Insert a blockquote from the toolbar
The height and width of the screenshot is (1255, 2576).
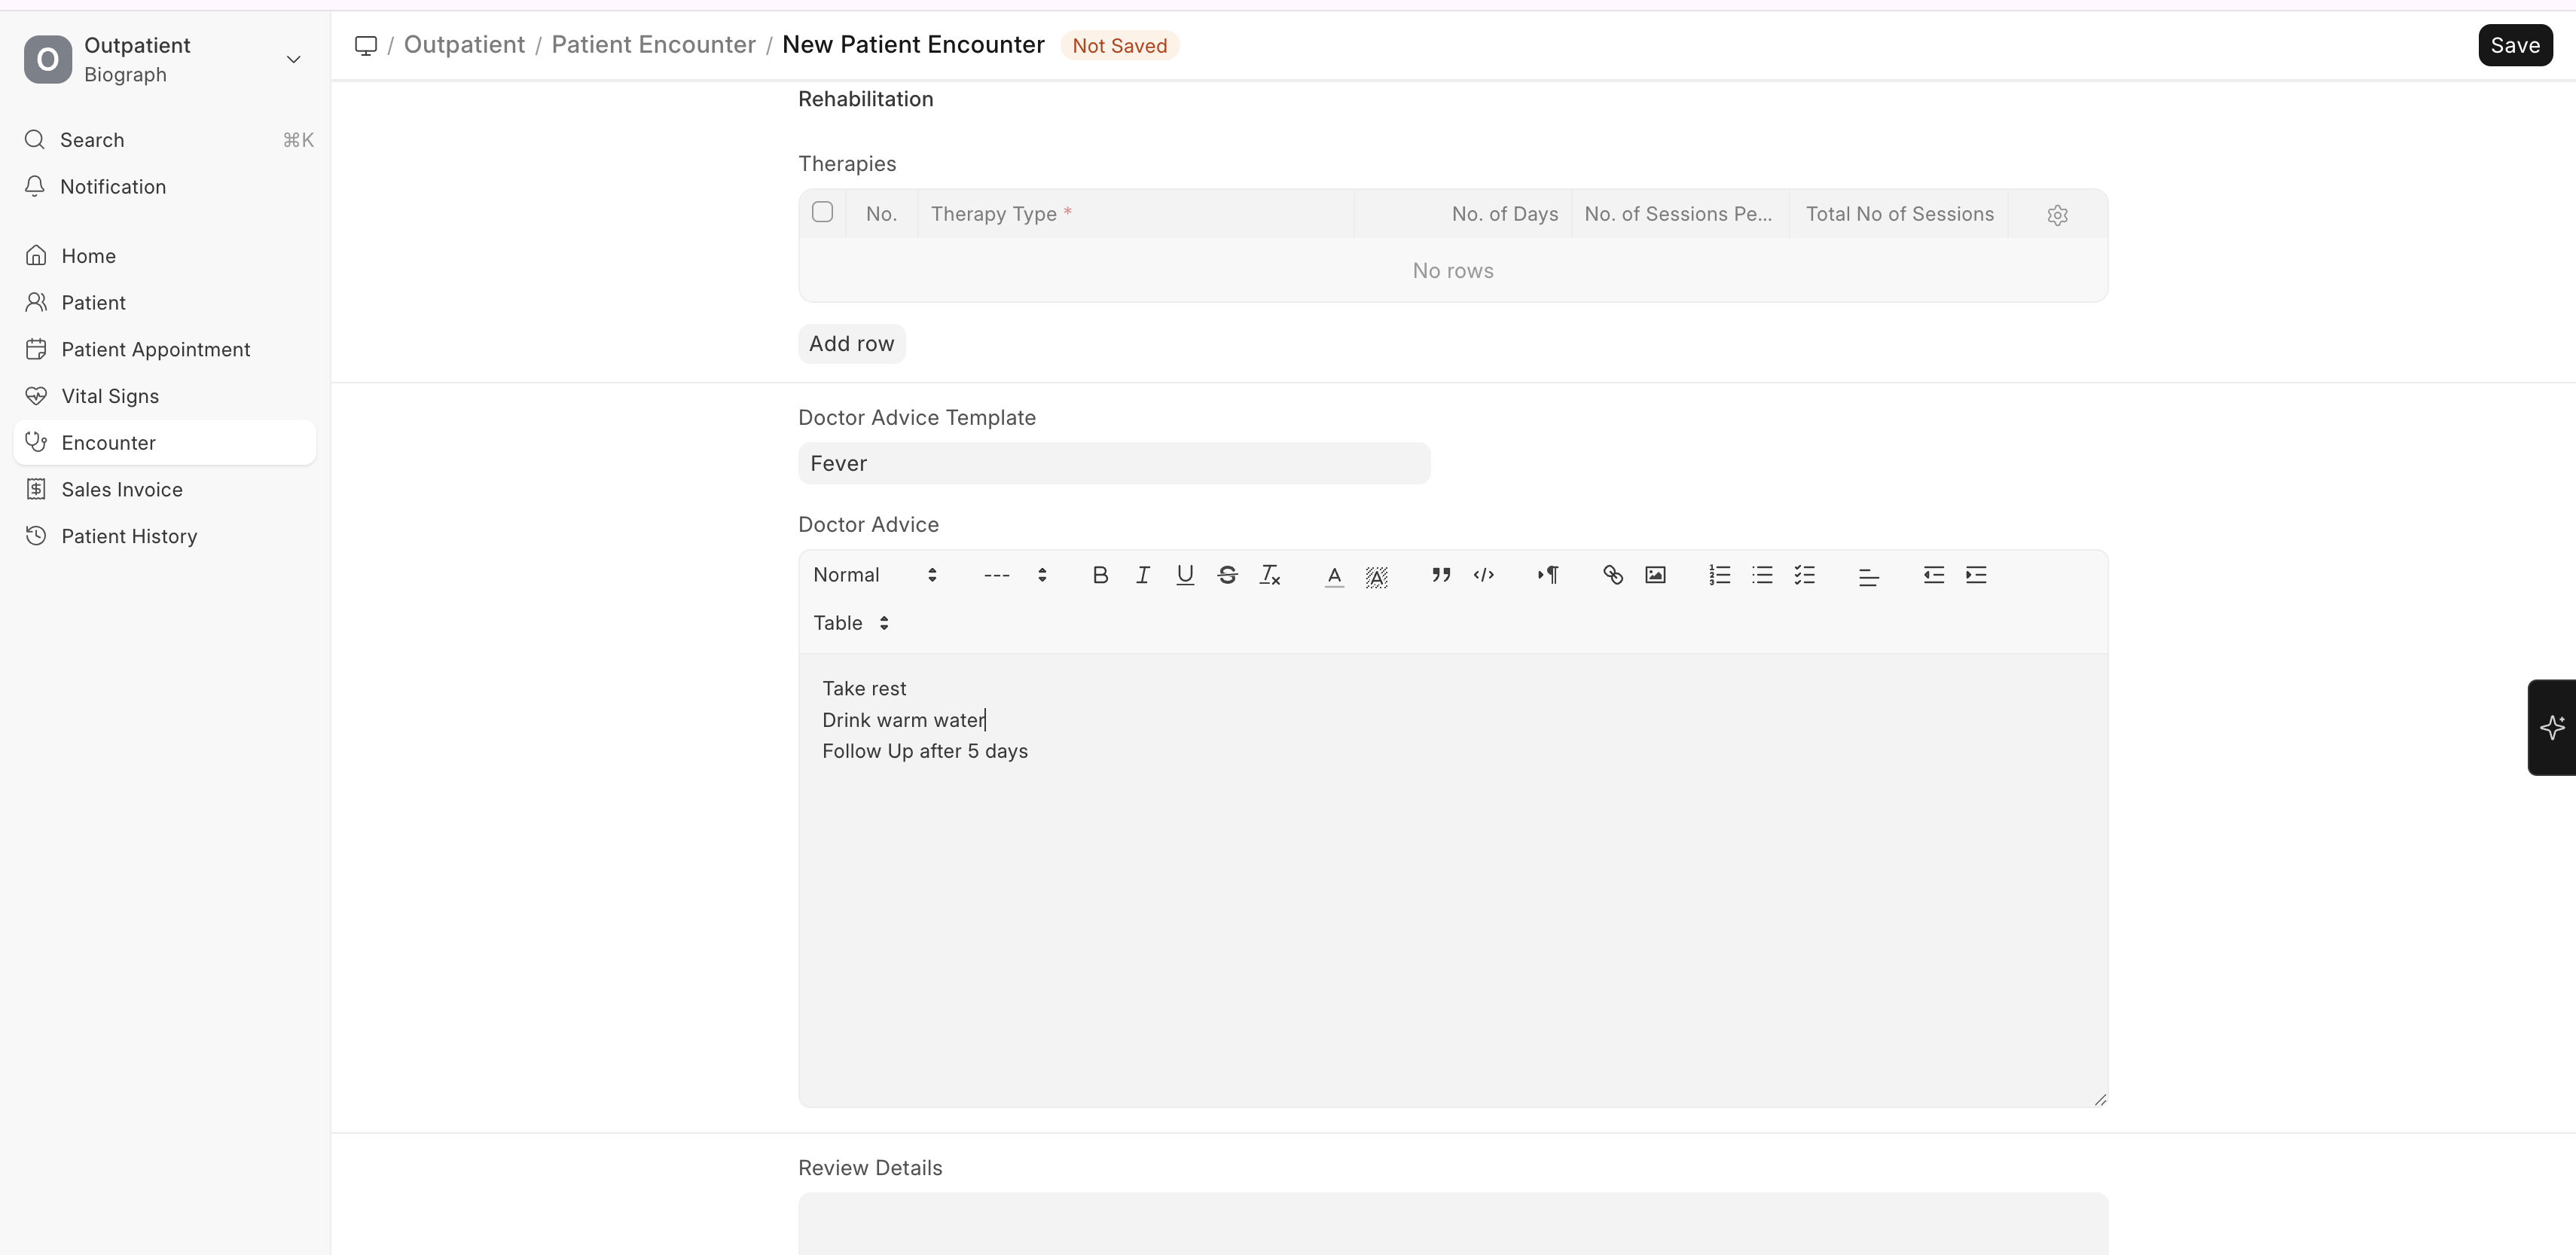[1440, 575]
